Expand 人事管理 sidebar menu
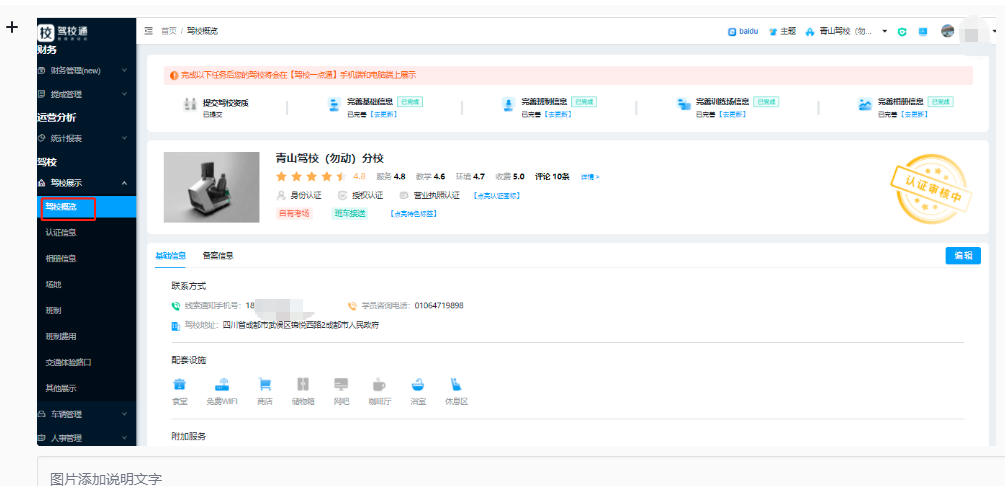Screen dimensions: 1005x486 click(87, 439)
